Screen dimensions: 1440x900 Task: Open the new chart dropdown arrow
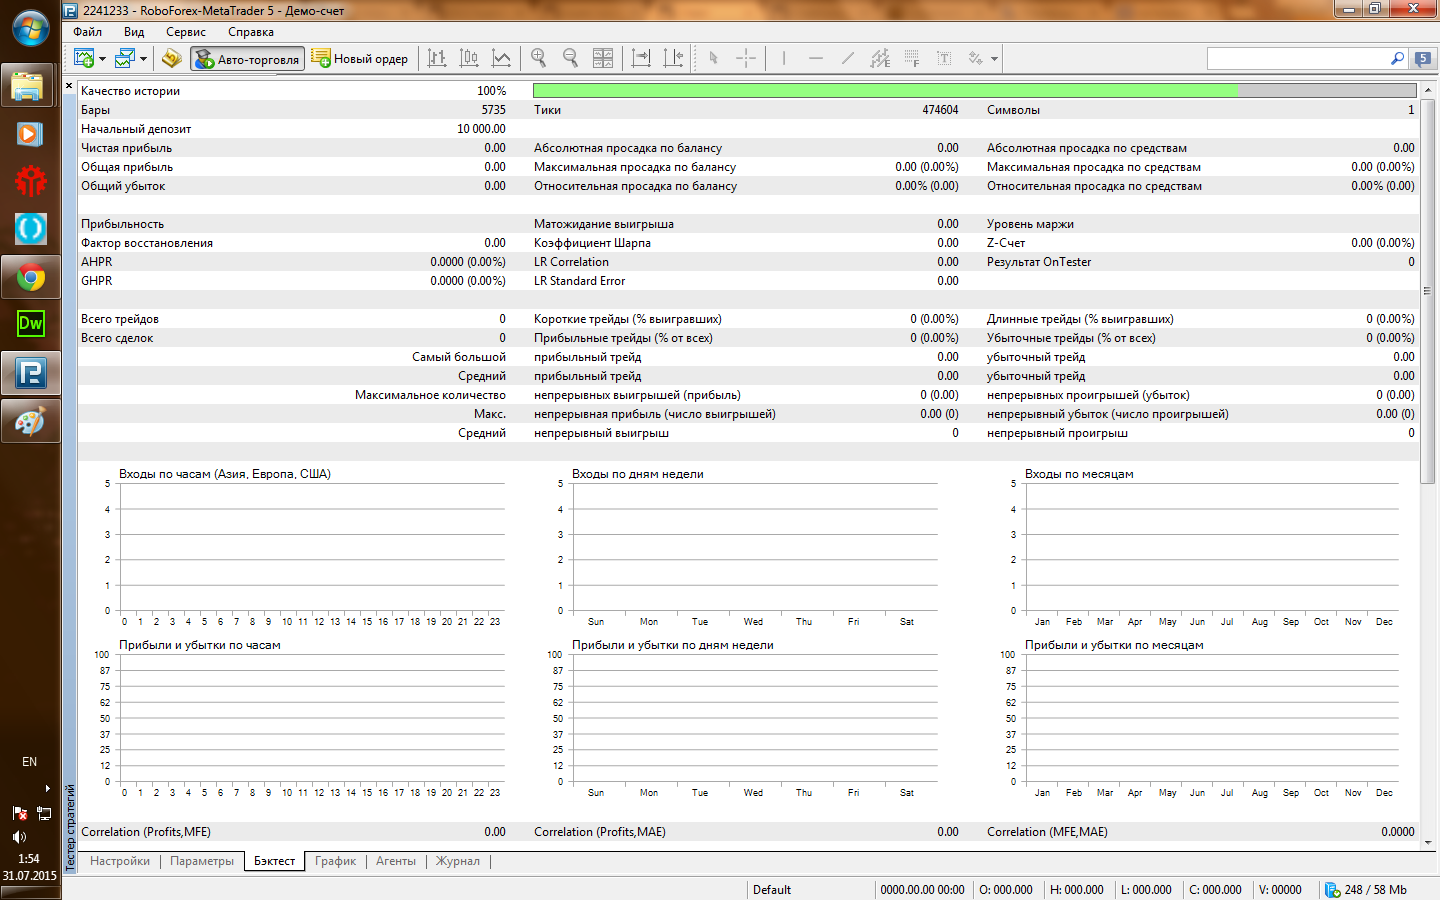pyautogui.click(x=102, y=59)
